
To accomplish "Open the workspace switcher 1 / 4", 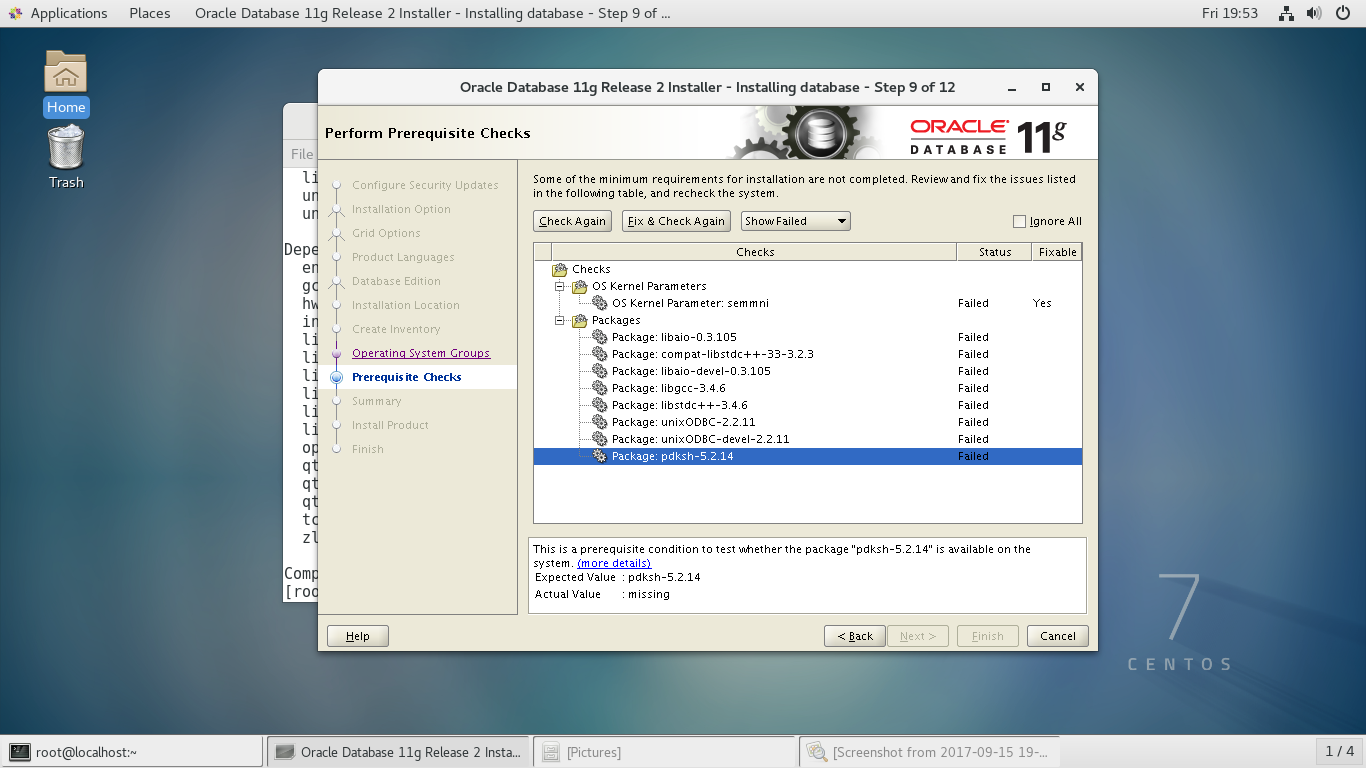I will [1340, 751].
